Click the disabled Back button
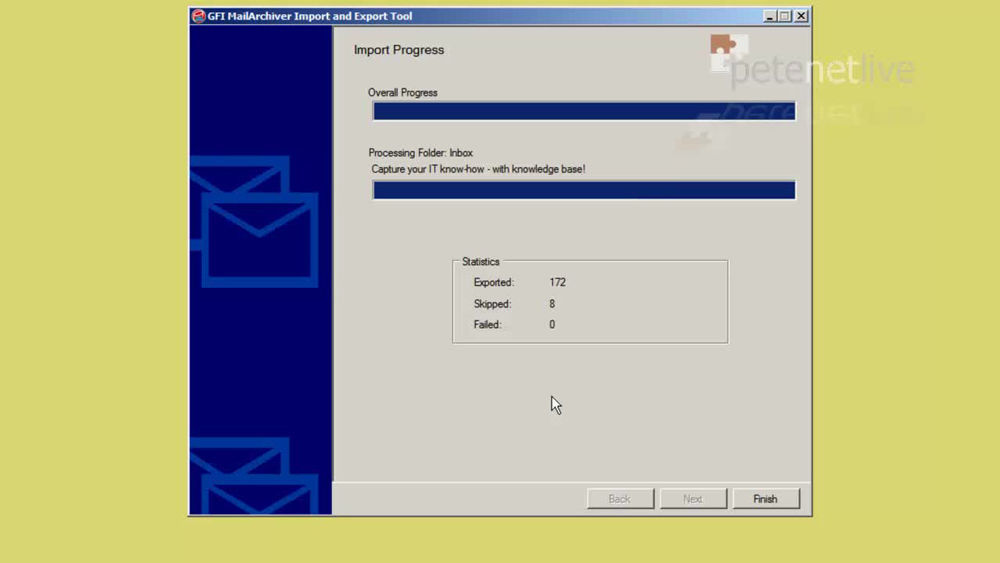Screen dimensions: 1000x563 coord(620,499)
